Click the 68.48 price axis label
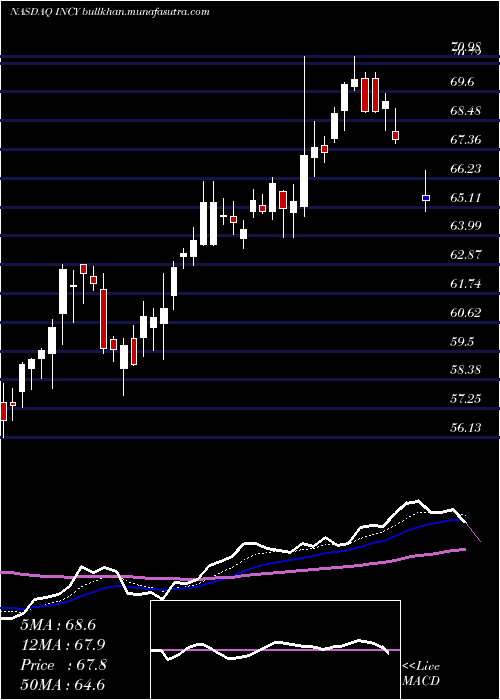The width and height of the screenshot is (500, 700). pos(467,111)
